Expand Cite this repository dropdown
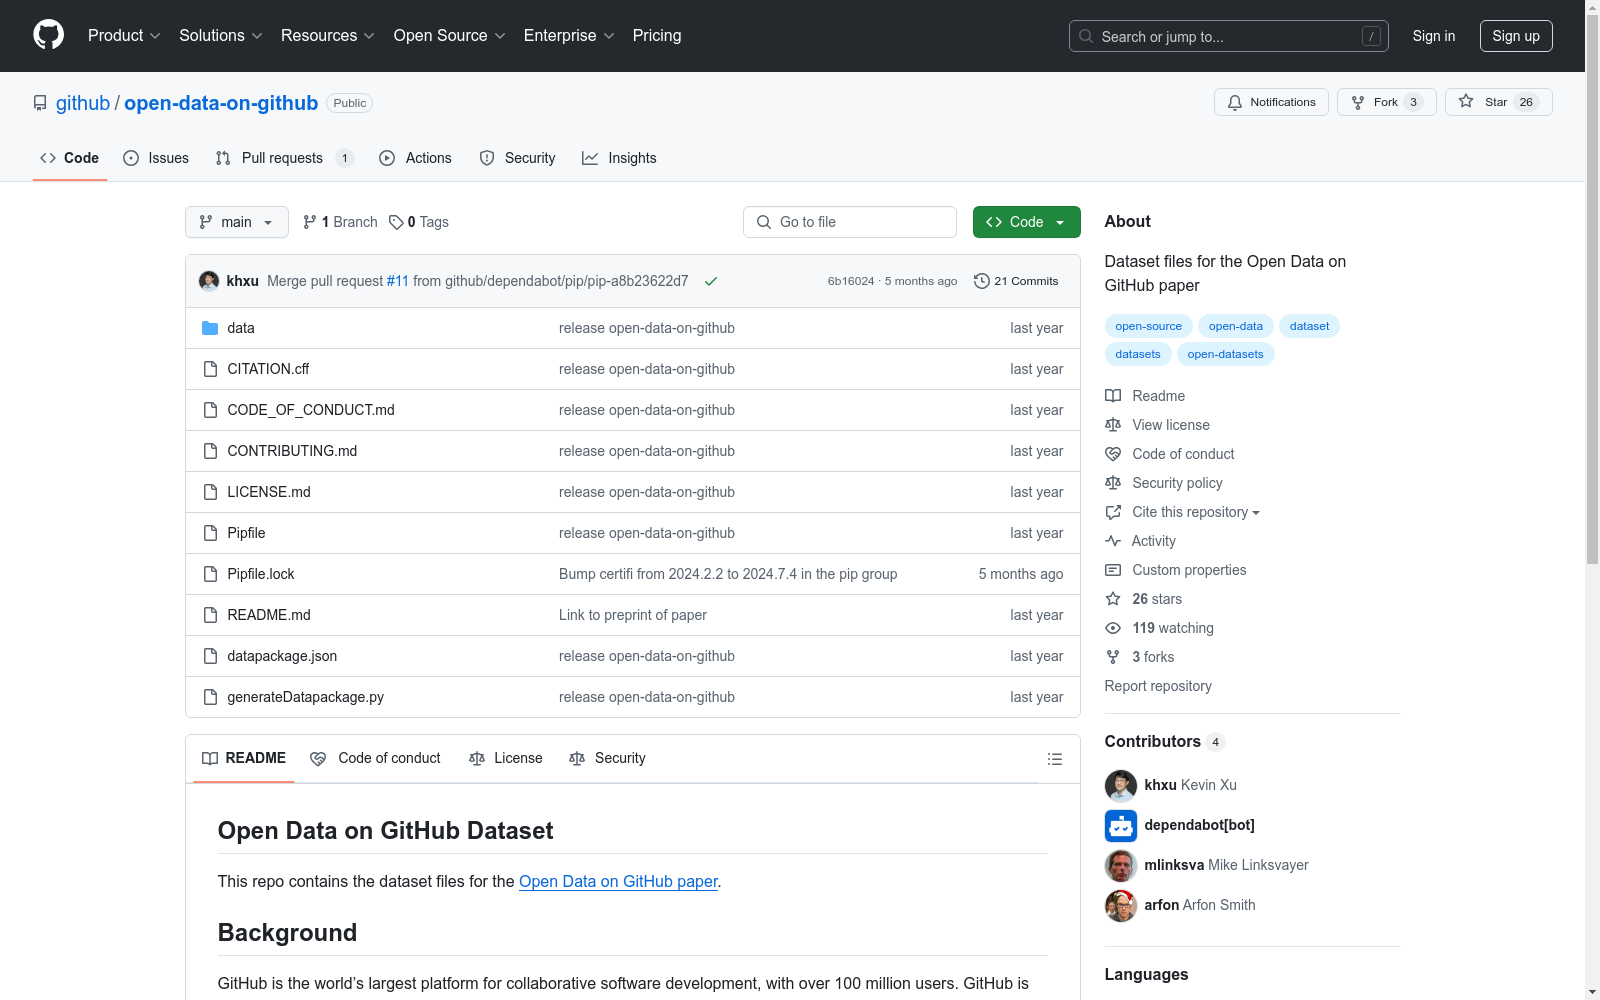The height and width of the screenshot is (1000, 1600). coord(1196,512)
